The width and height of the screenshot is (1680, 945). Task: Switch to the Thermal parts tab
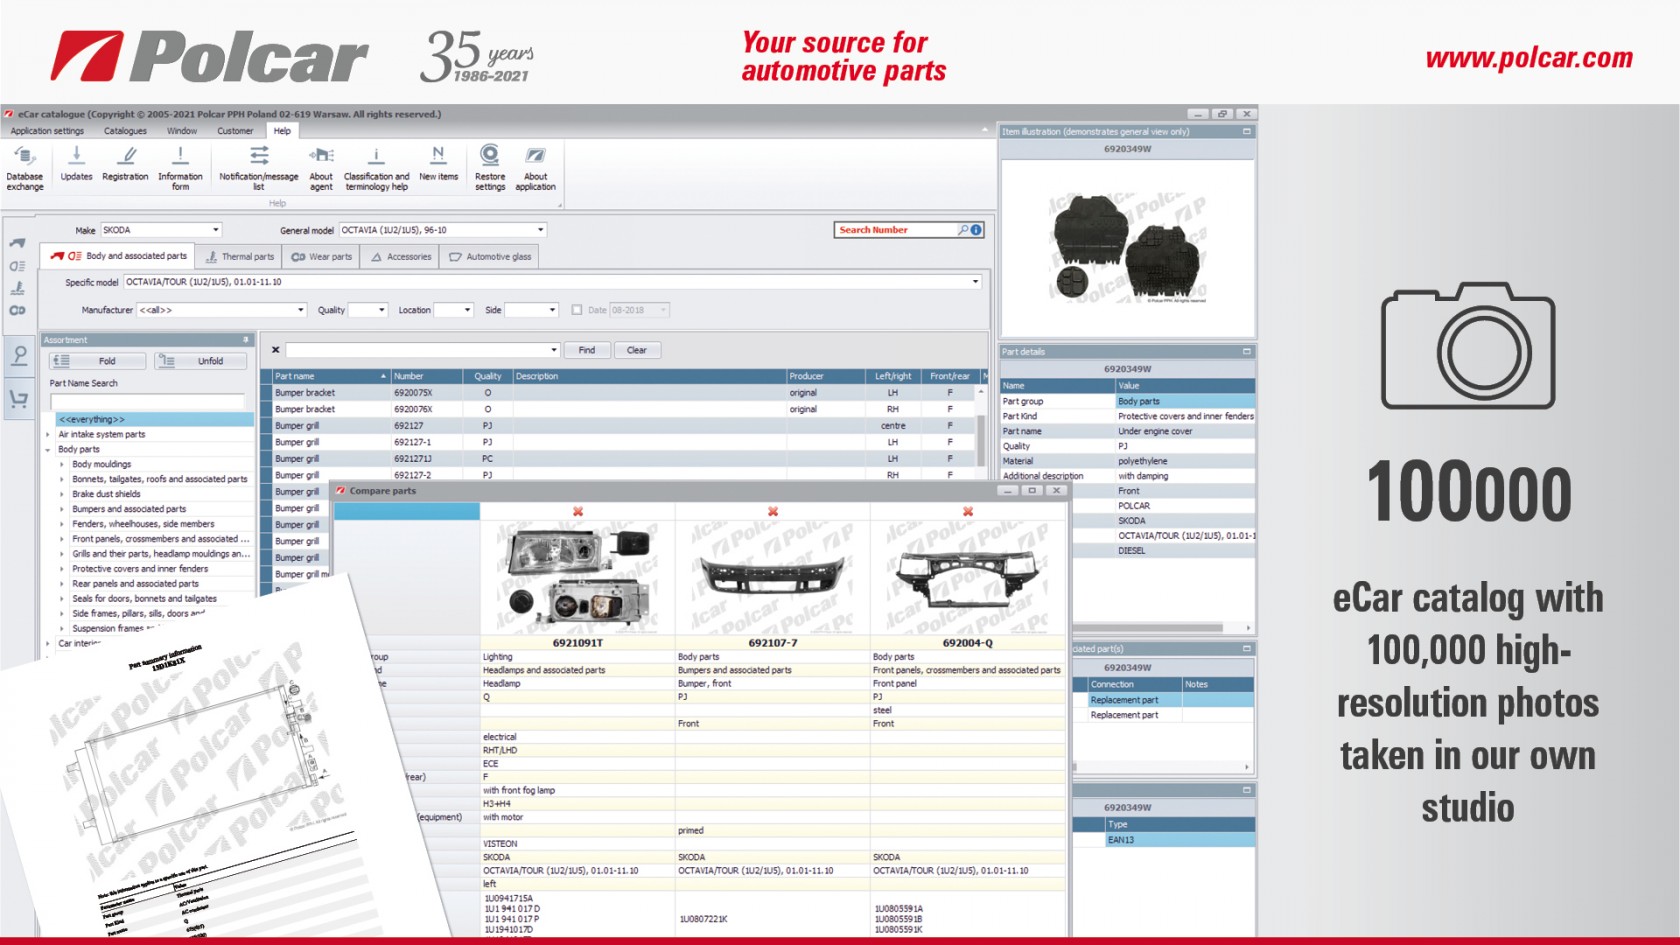tap(240, 257)
